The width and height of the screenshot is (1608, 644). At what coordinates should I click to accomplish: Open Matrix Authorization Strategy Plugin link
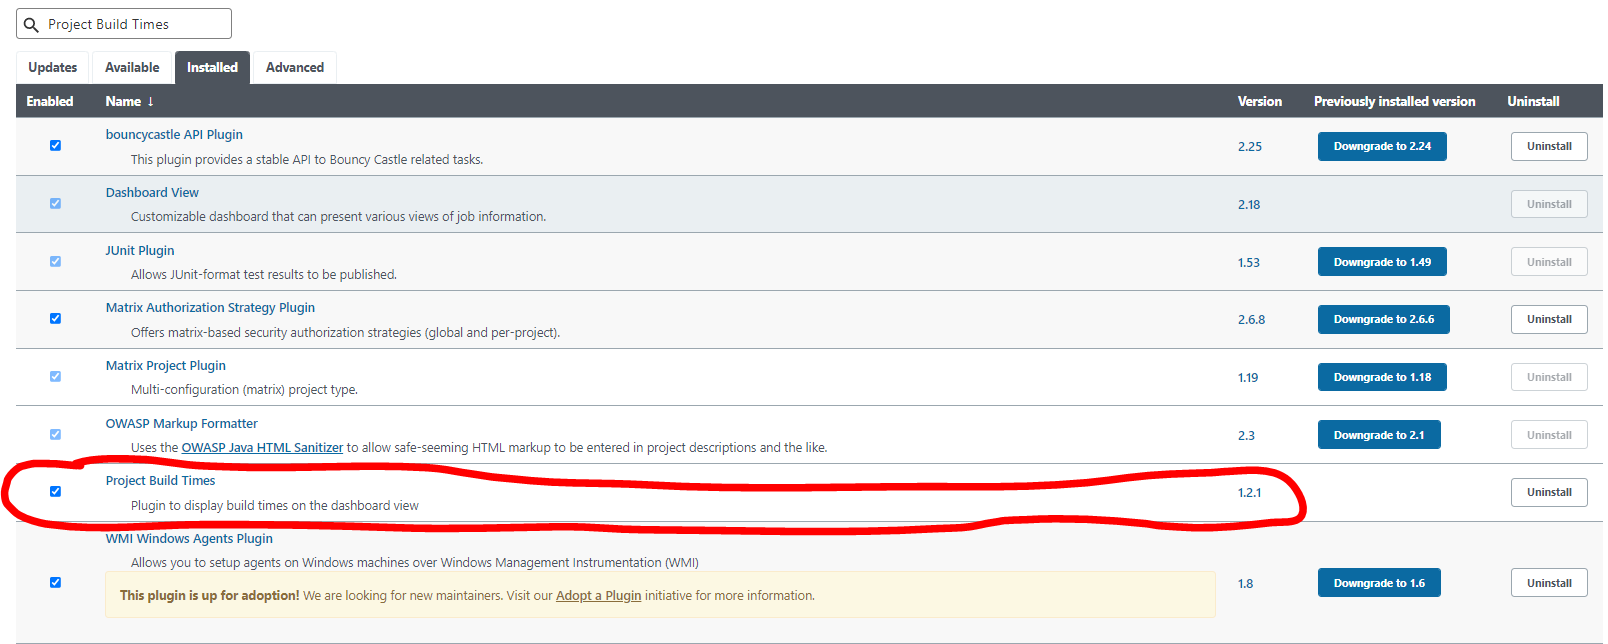(210, 307)
